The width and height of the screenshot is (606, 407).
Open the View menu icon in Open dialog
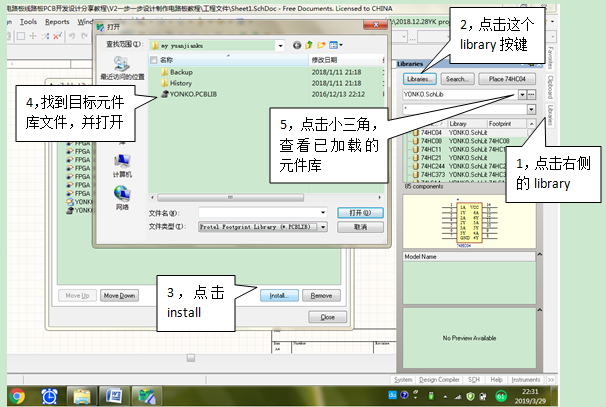[335, 46]
